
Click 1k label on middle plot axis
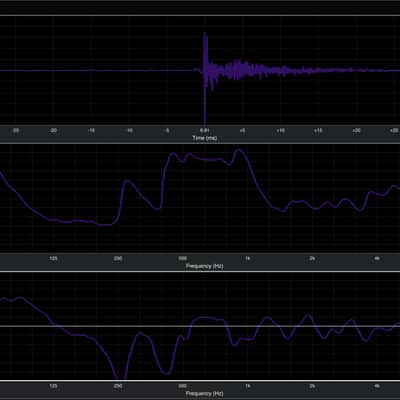247,258
